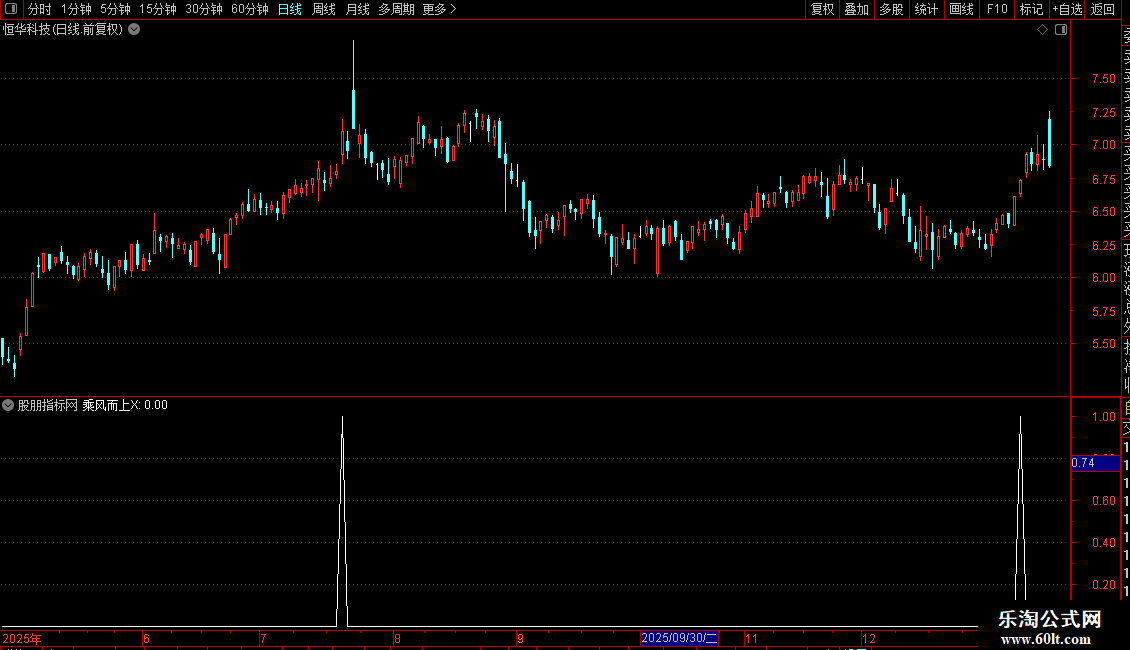Image resolution: width=1130 pixels, height=650 pixels.
Task: Select the 30分钟 period tab
Action: tap(204, 9)
